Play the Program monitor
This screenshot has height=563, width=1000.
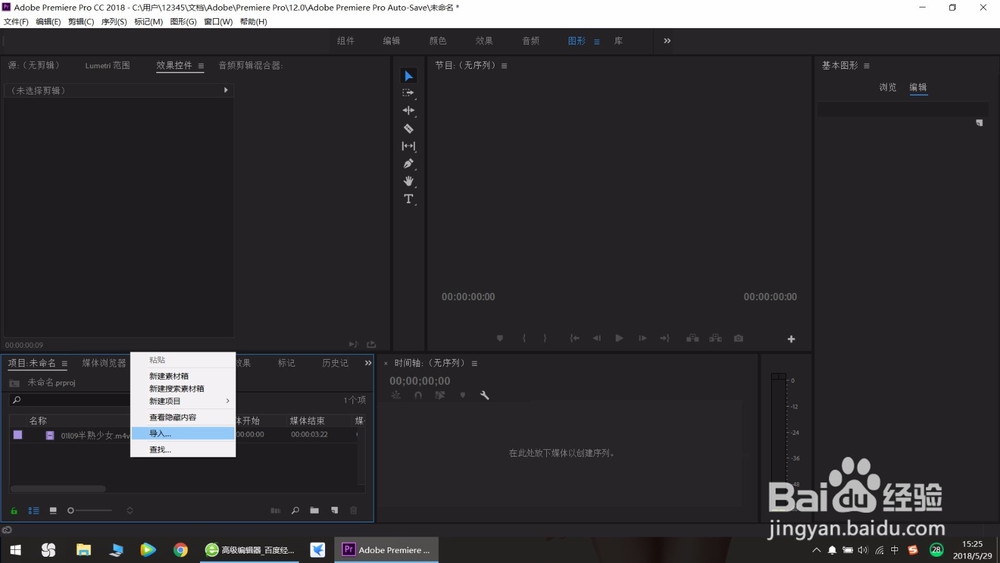pyautogui.click(x=619, y=339)
